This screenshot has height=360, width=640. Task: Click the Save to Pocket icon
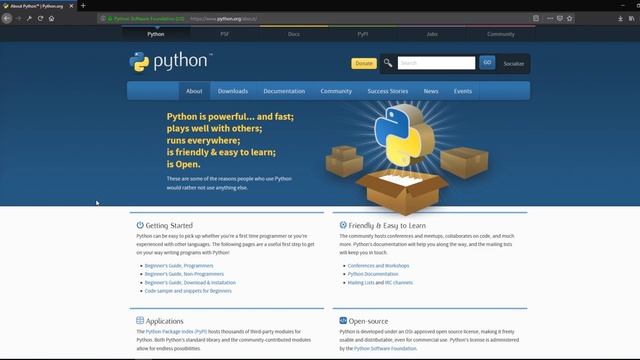click(x=560, y=18)
